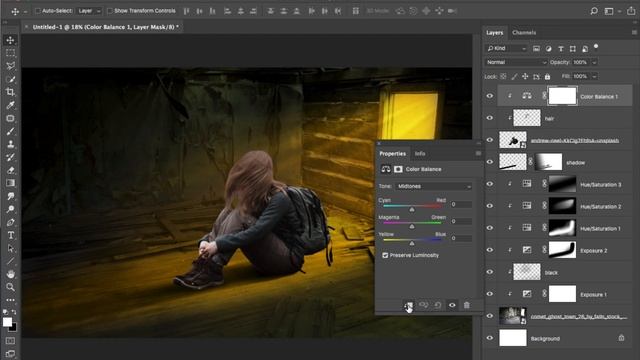Hide the Hue/Saturation 3 layer

pyautogui.click(x=490, y=184)
